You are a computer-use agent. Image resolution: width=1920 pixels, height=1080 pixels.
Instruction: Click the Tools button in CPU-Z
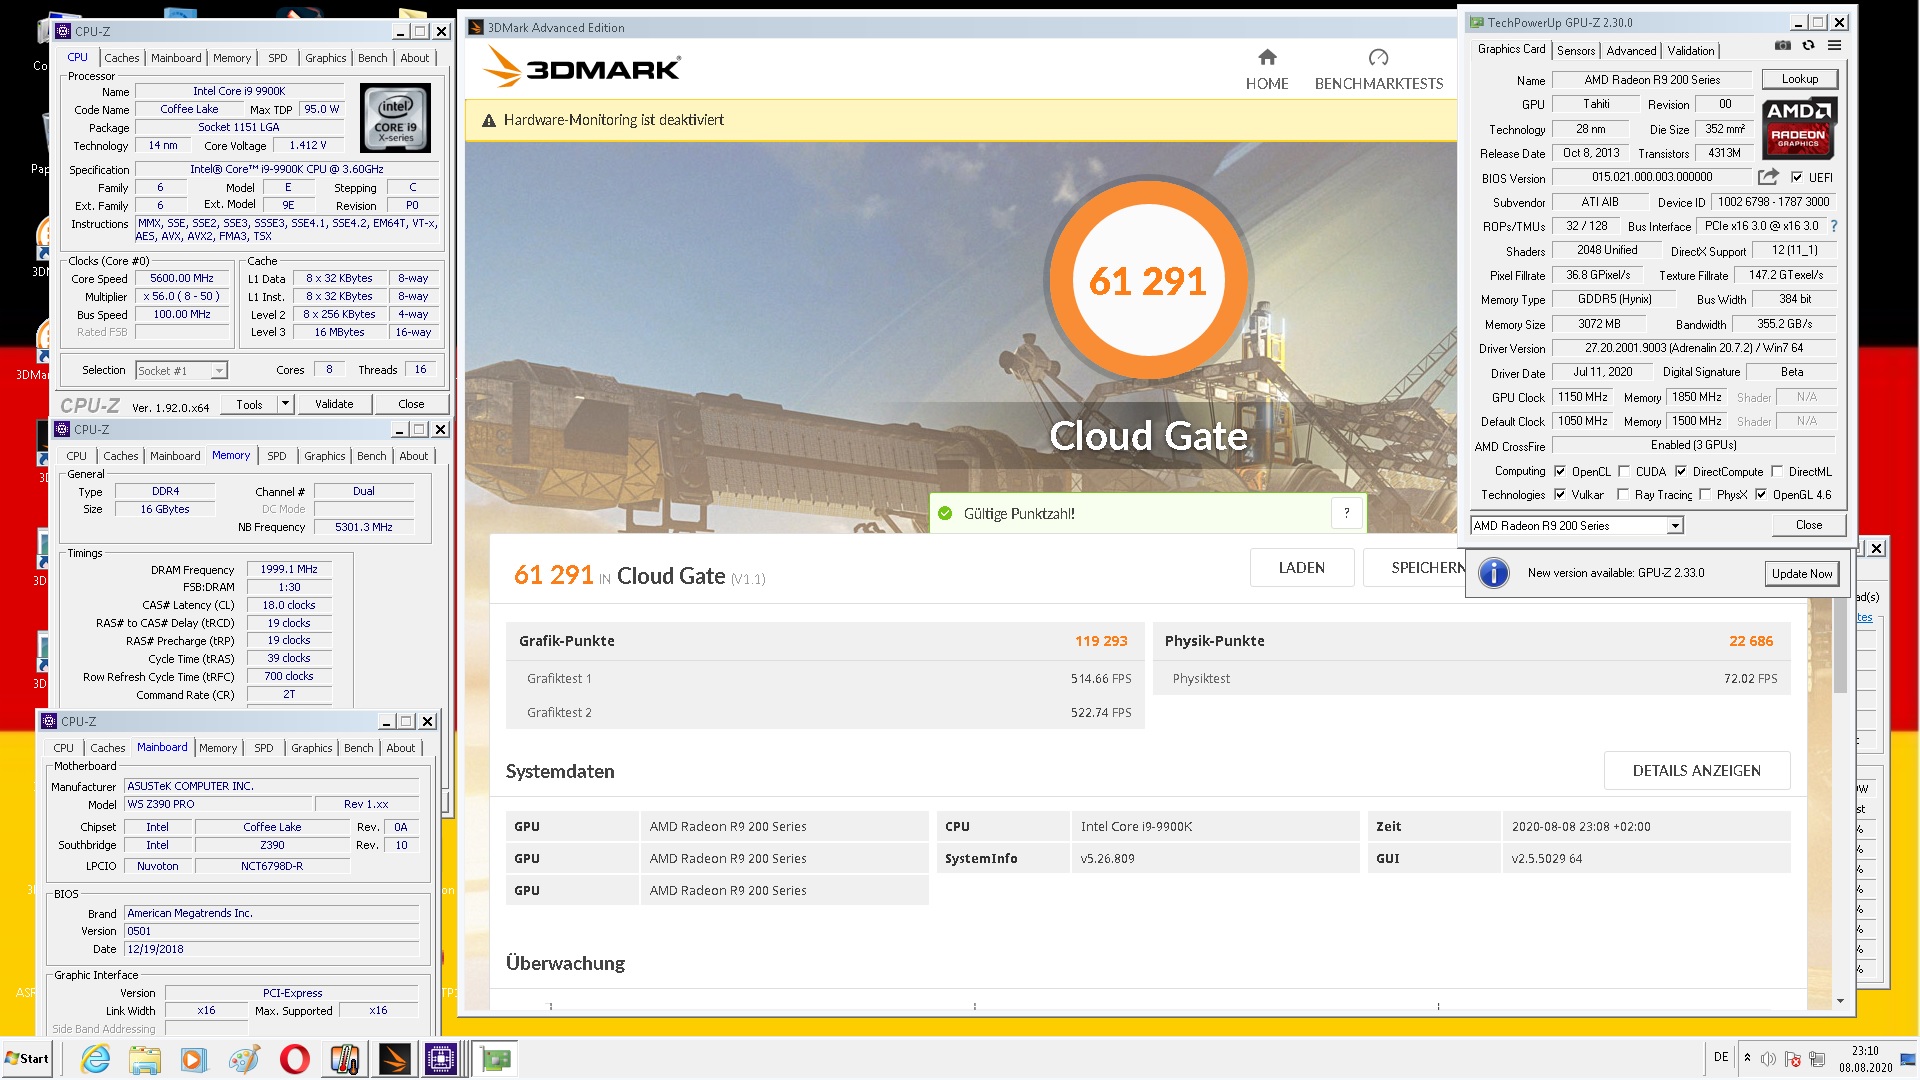coord(249,404)
